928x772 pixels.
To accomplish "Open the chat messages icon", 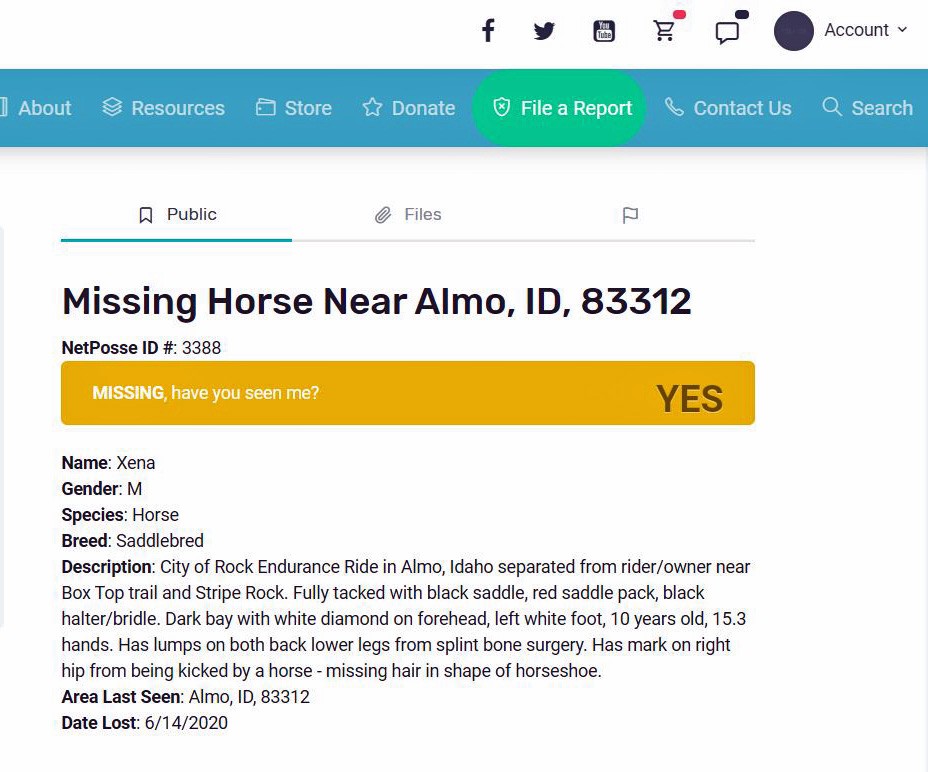I will click(727, 33).
